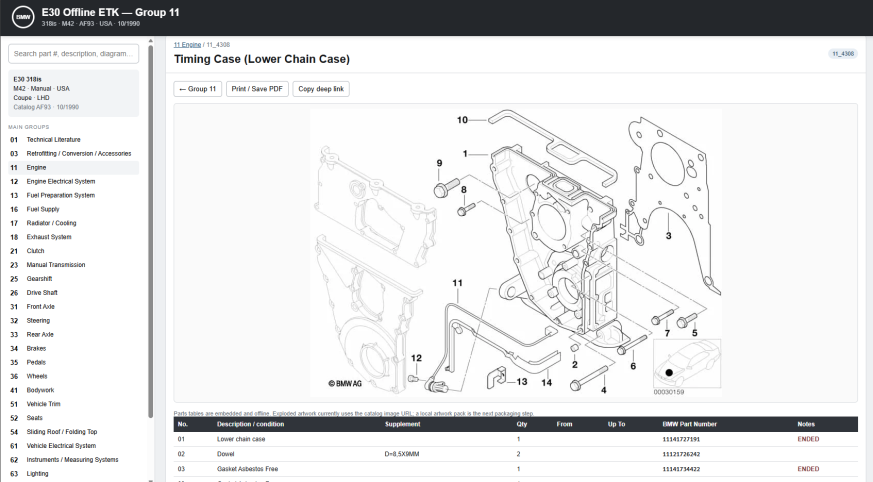Click callout number 13 in diagram

[522, 382]
